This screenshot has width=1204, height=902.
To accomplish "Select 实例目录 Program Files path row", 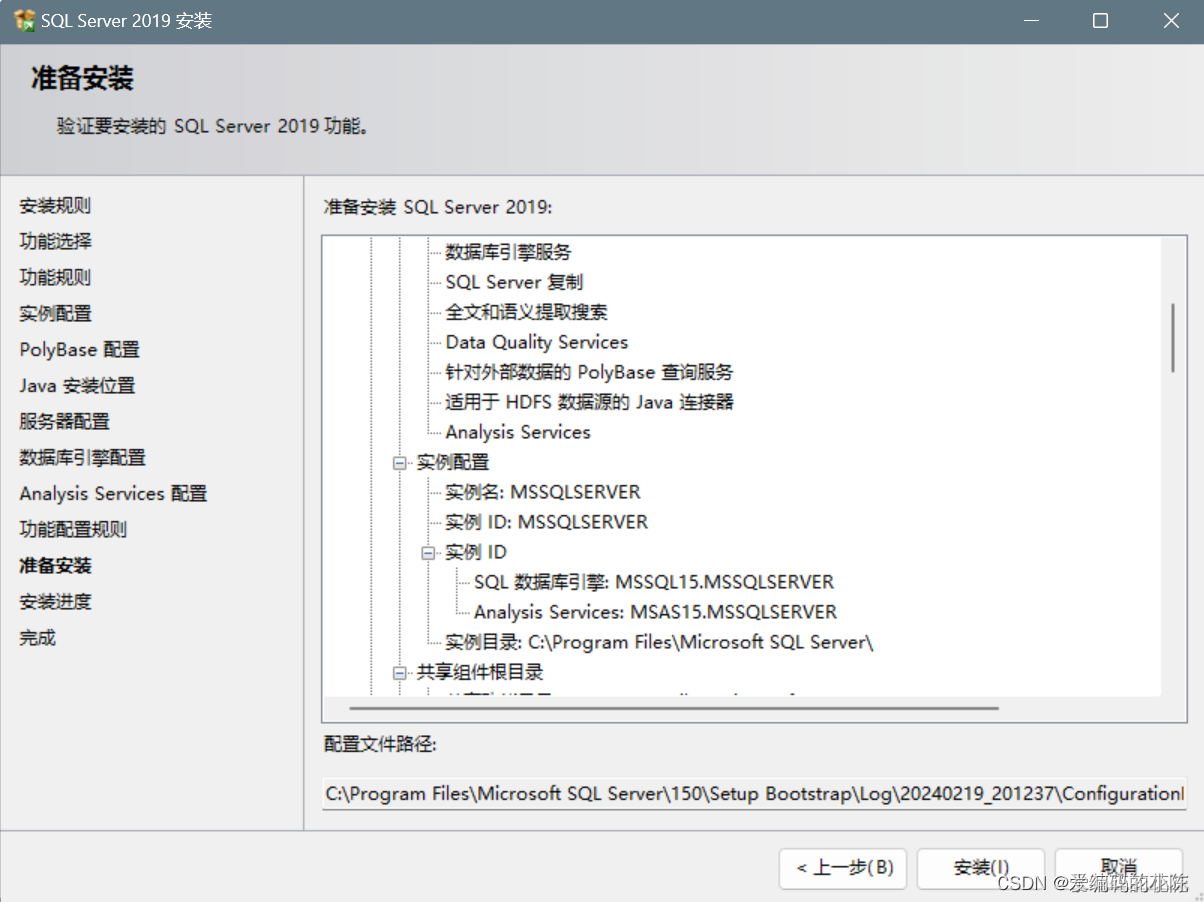I will pos(659,642).
